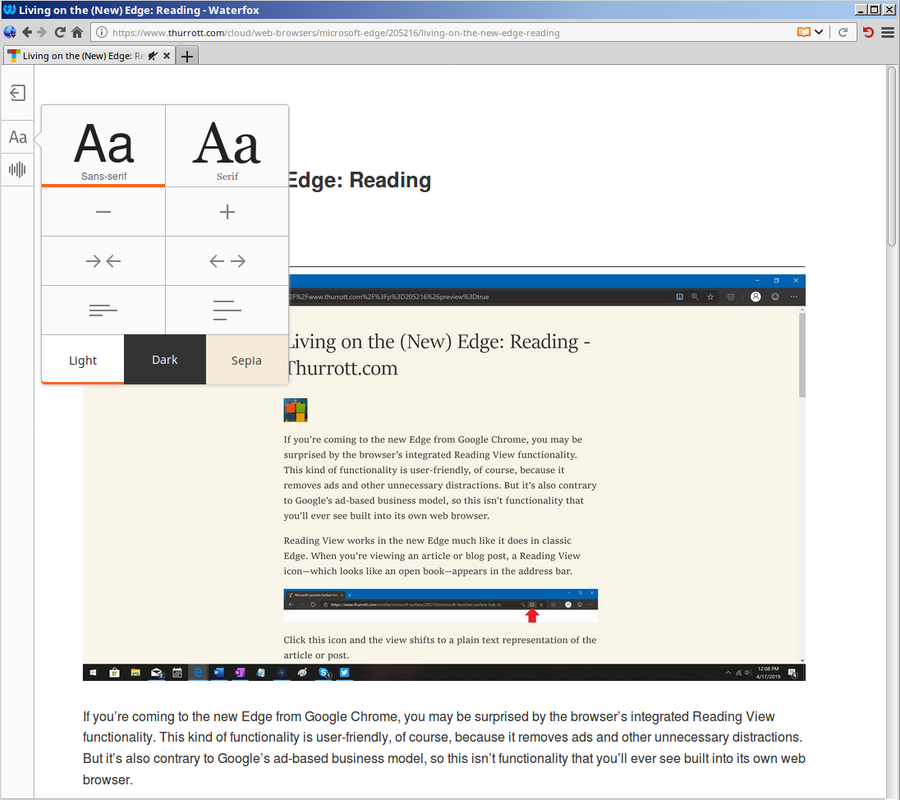The height and width of the screenshot is (800, 900).
Task: Reload the page from the left toolbar
Action: point(60,32)
